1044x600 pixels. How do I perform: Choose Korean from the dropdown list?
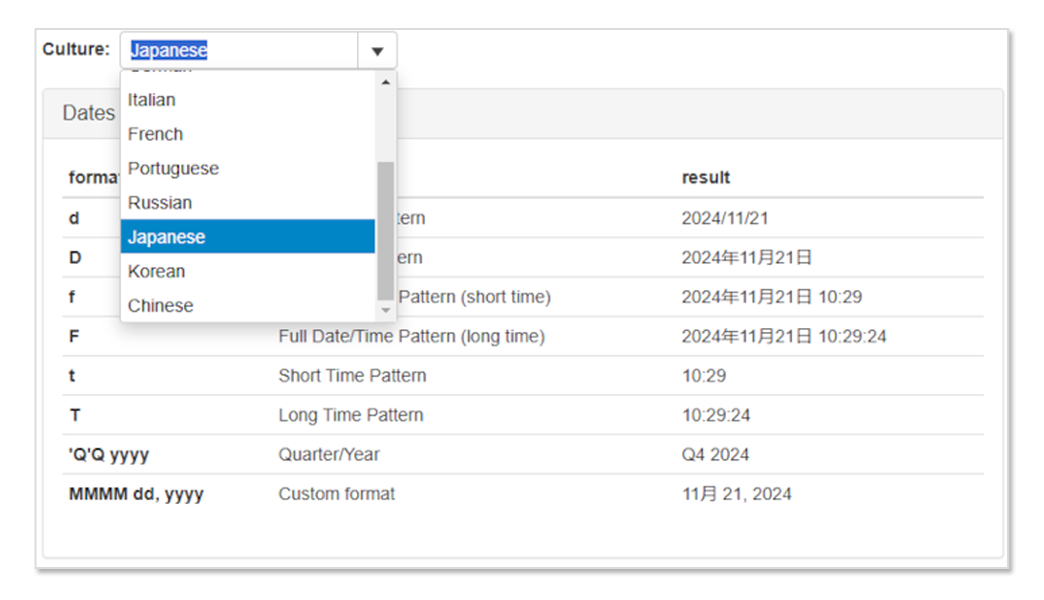tap(157, 271)
